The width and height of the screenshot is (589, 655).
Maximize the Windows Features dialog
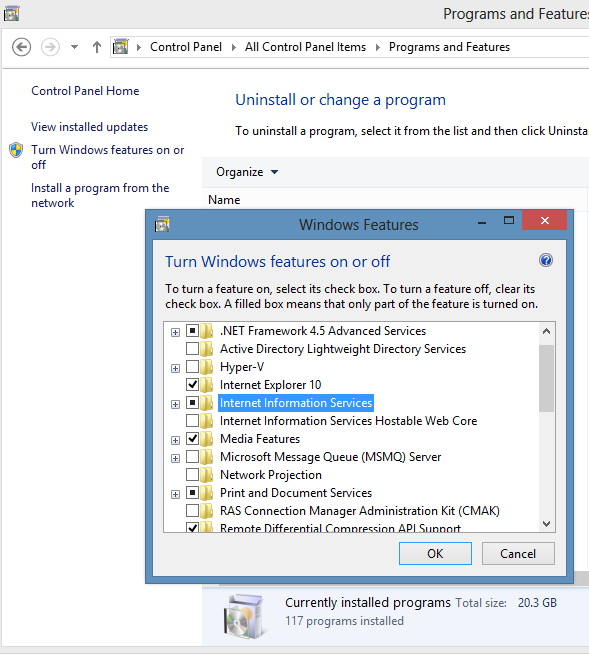(x=509, y=221)
